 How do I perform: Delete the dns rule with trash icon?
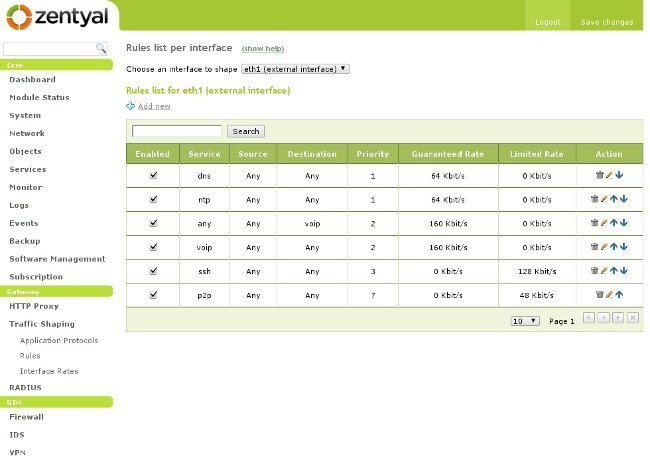coord(599,175)
